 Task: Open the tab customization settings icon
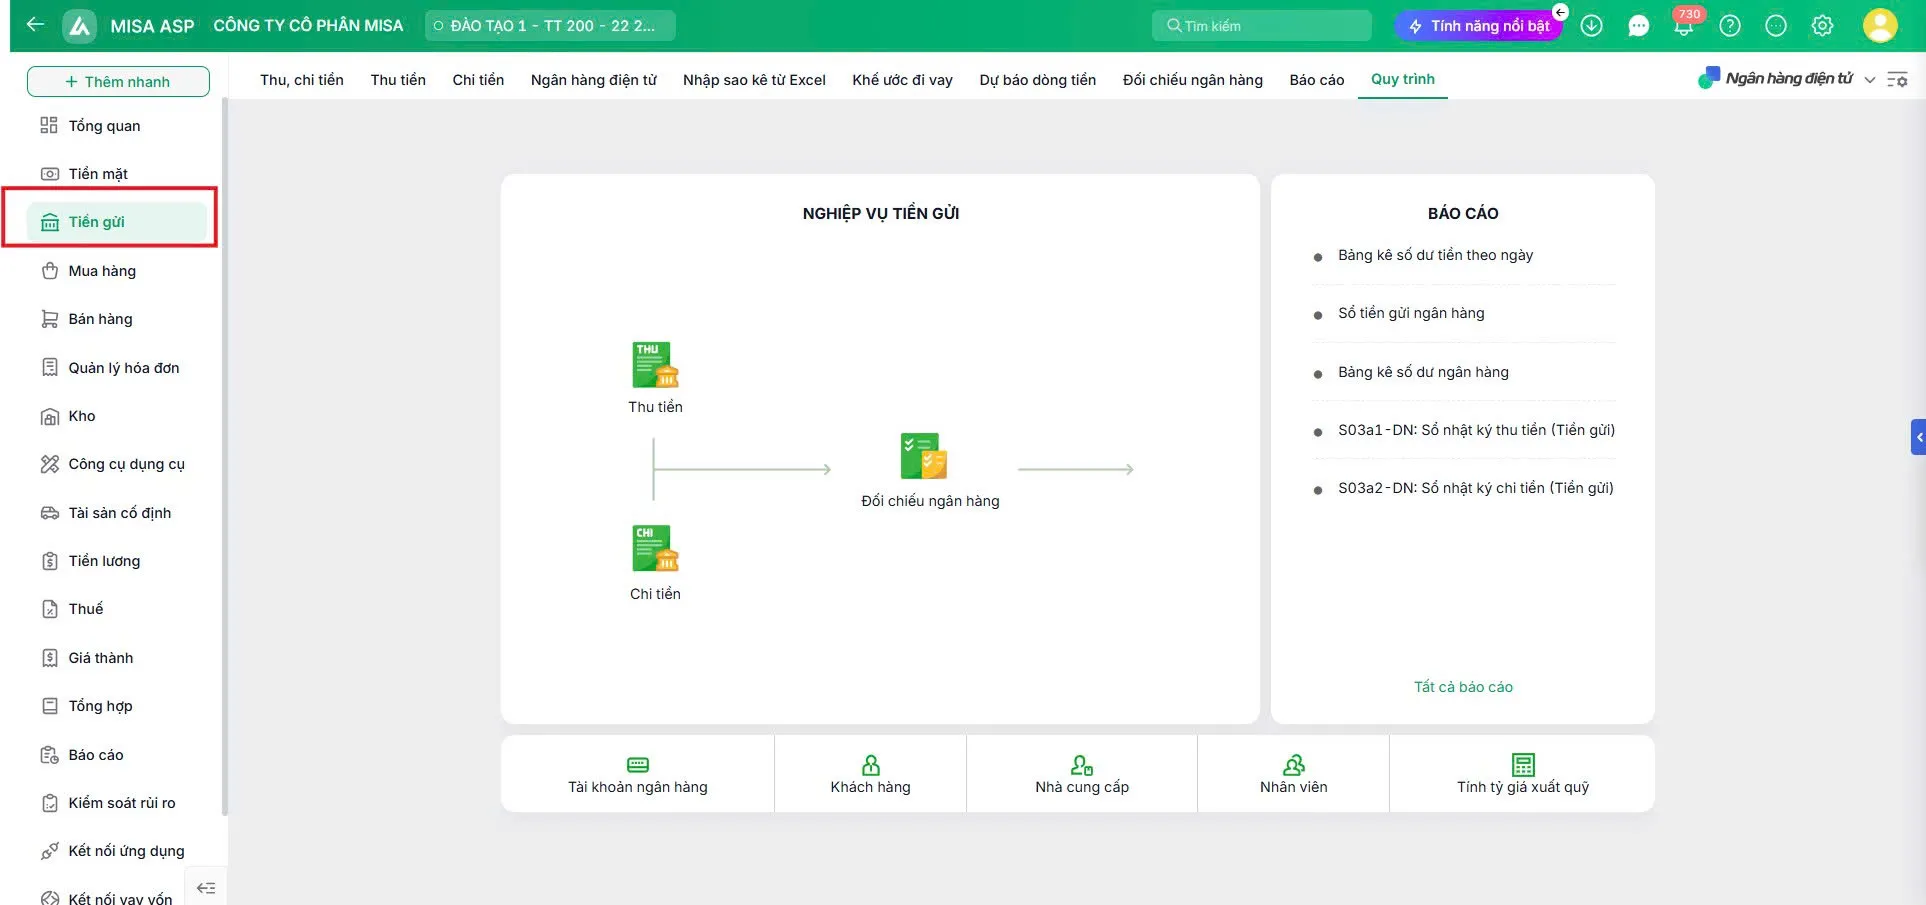1897,79
